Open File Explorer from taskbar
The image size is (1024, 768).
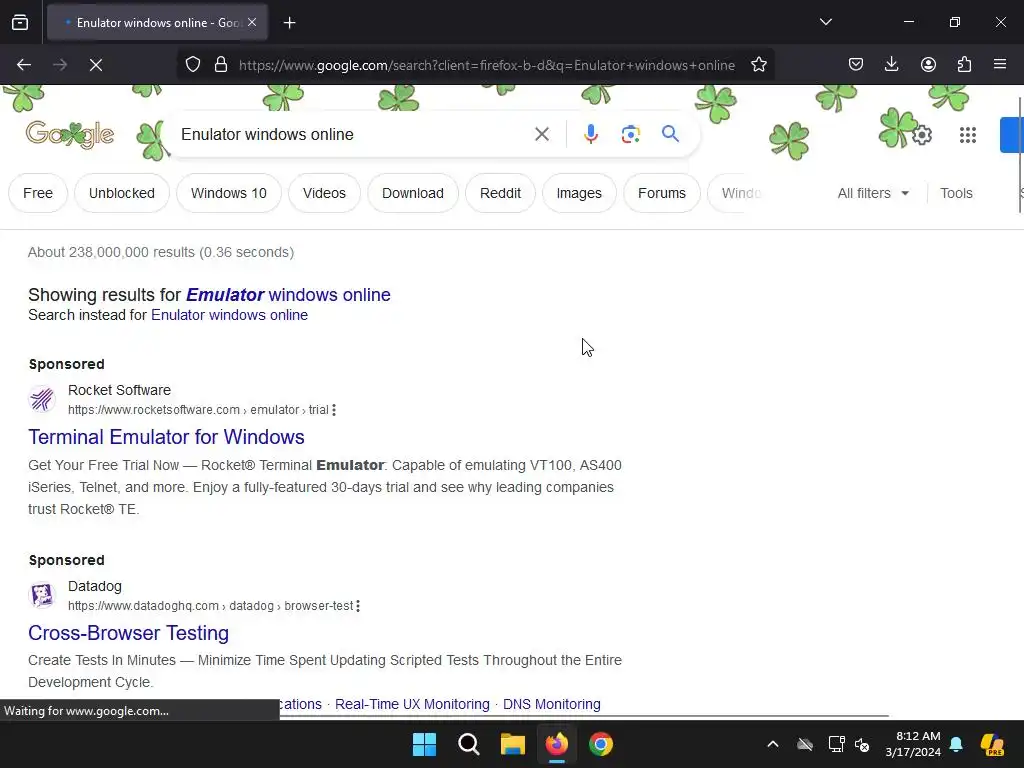tap(513, 744)
